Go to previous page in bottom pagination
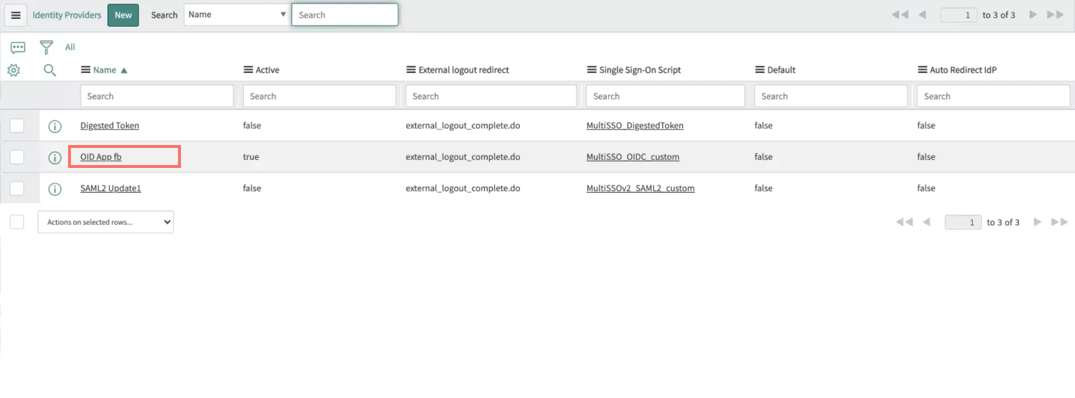 click(x=927, y=222)
